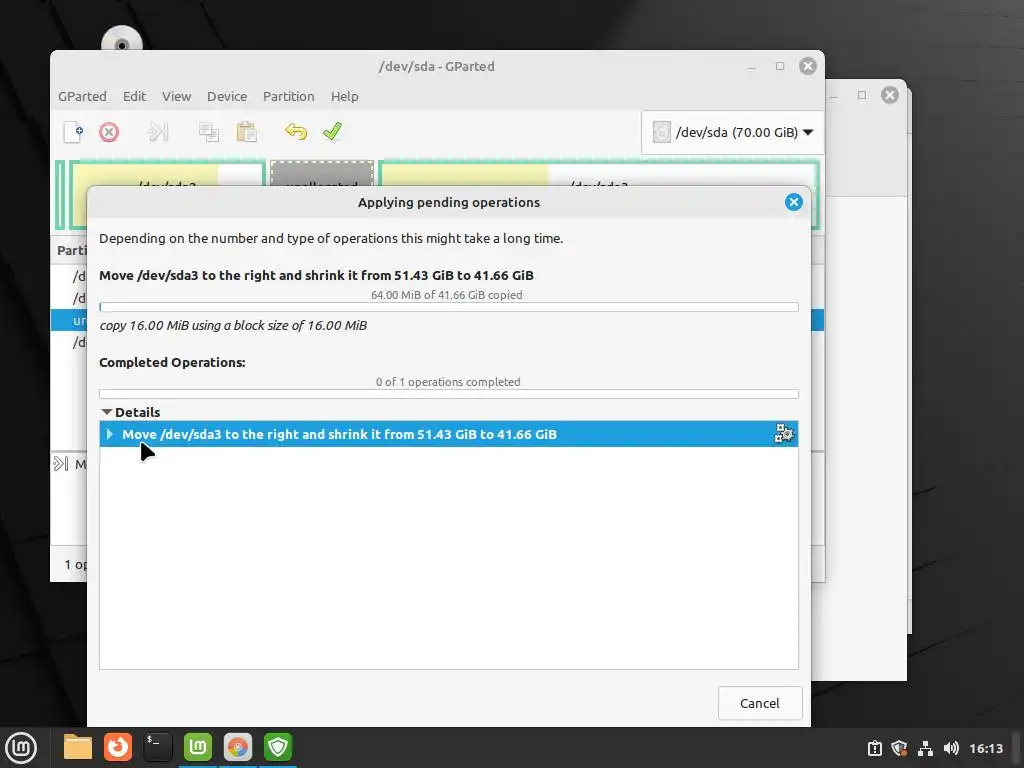
Task: Click the '64.00 MiB of 41.66 GiB copied' text
Action: [x=447, y=295]
